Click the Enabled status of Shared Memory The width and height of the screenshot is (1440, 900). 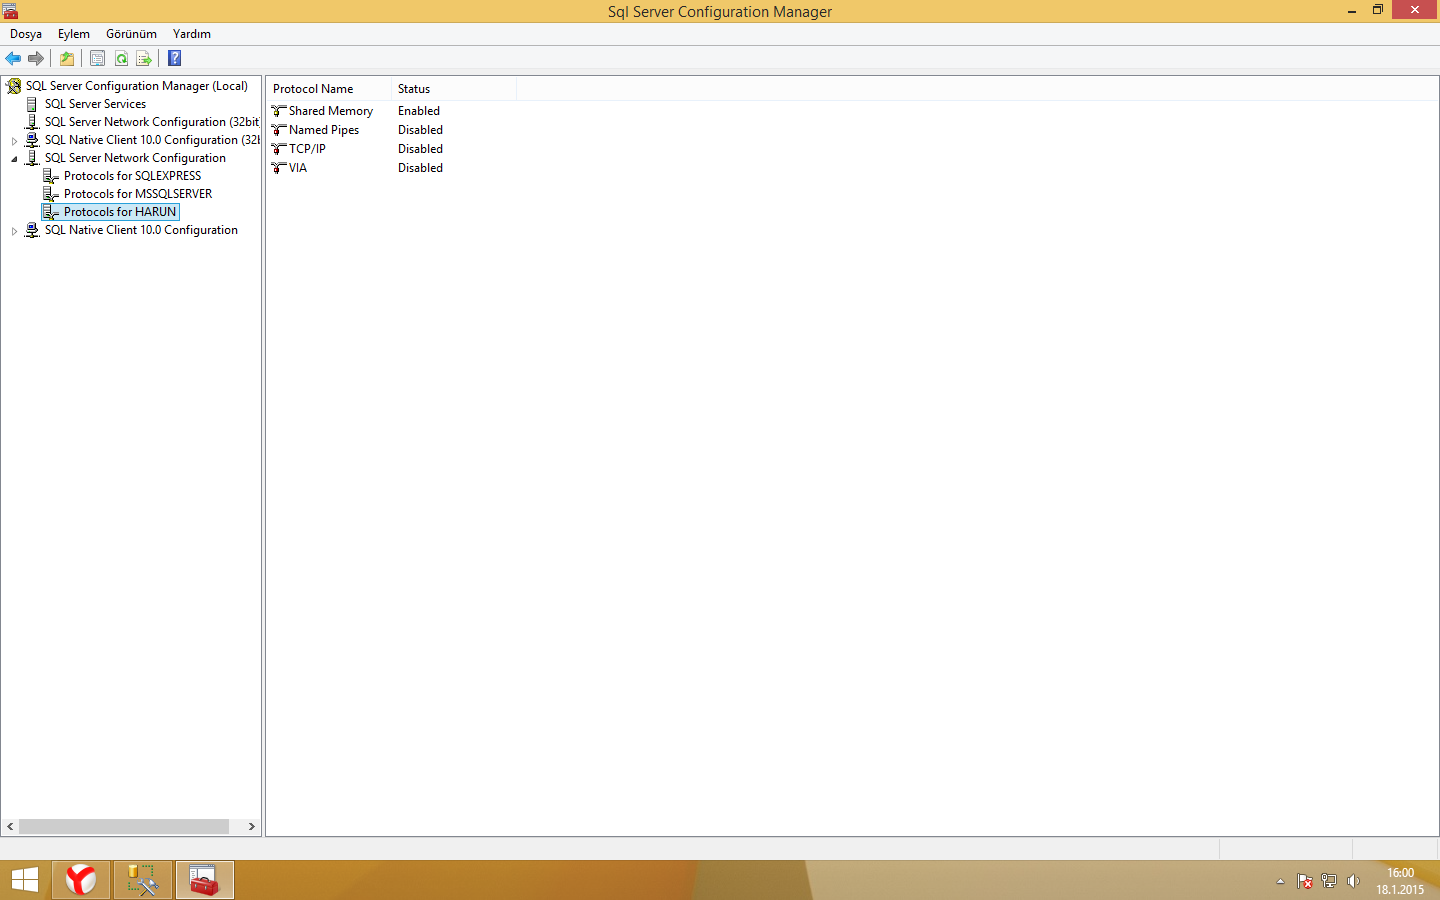click(419, 111)
